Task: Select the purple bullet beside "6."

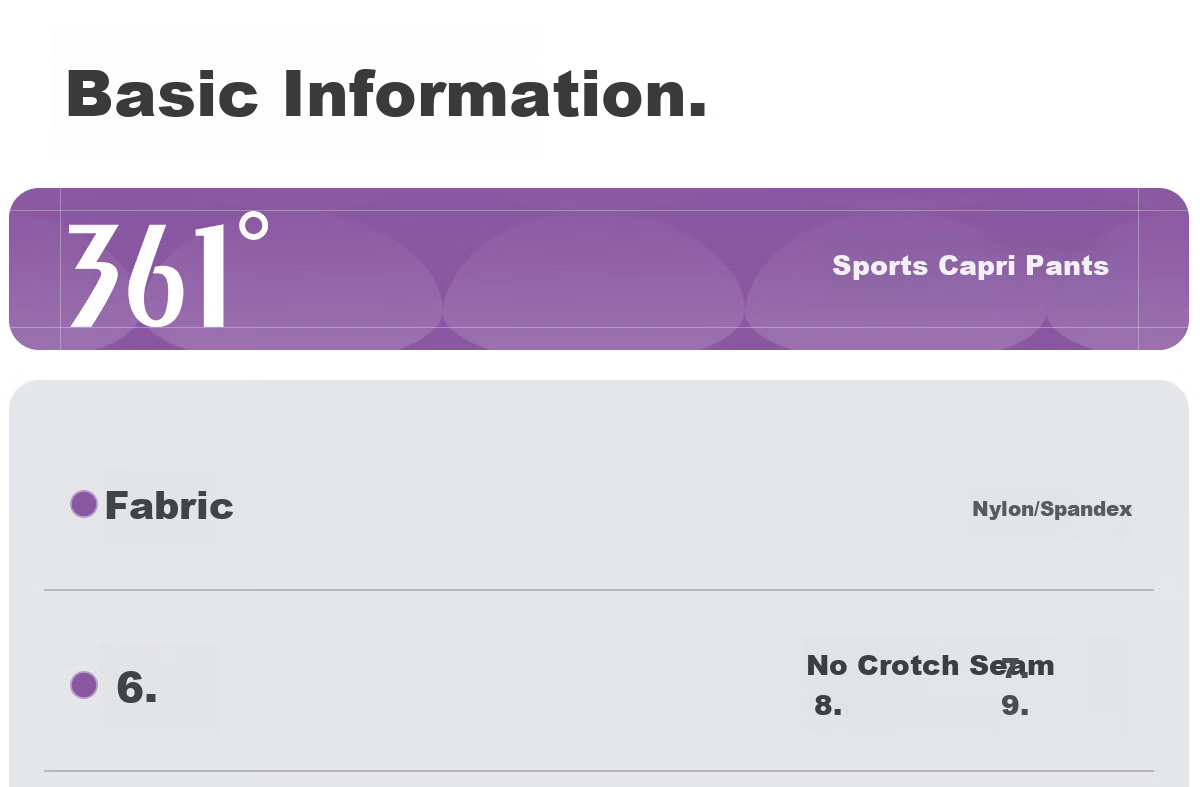Action: tap(84, 685)
